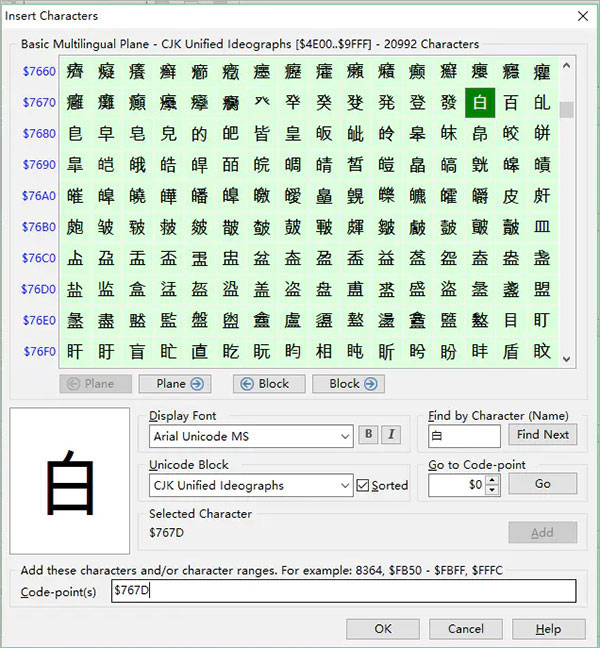Click the Cancel button
The image size is (600, 648).
(x=466, y=629)
